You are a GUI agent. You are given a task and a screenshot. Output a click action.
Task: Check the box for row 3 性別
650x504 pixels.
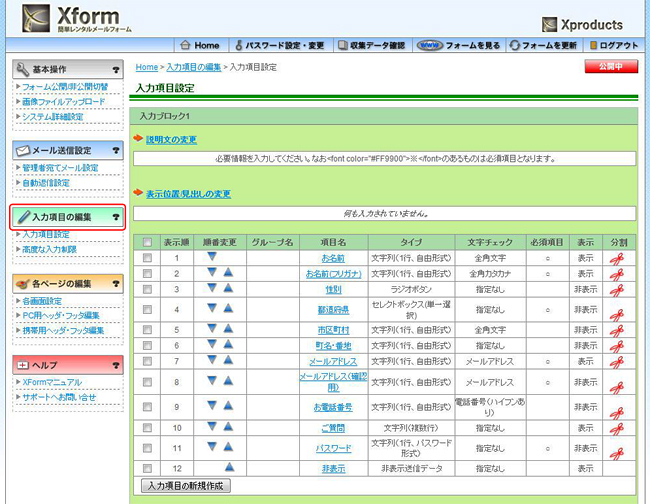147,289
